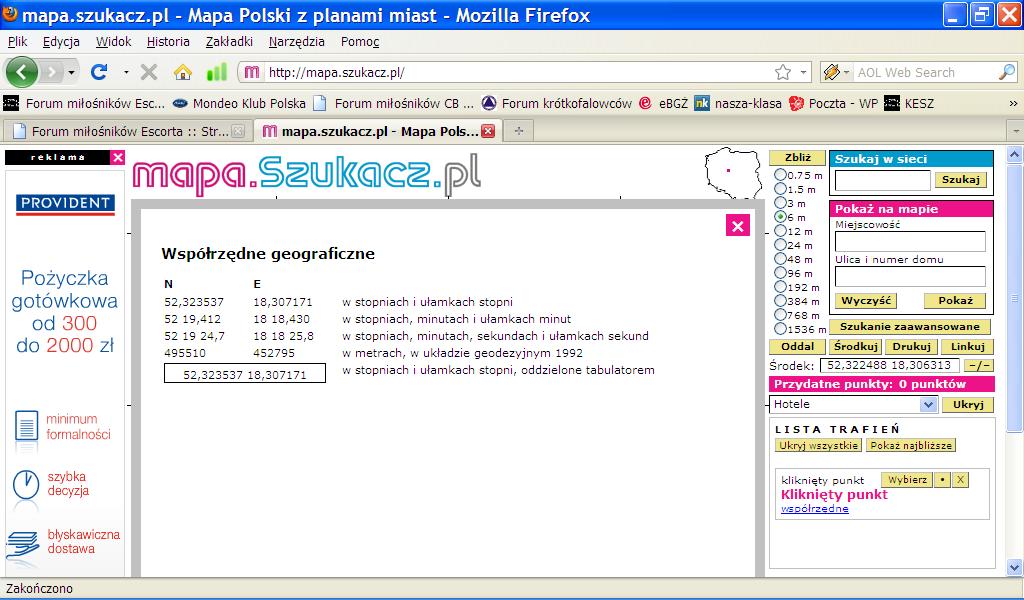Open the Zakładki menu
The height and width of the screenshot is (600, 1024).
(229, 42)
